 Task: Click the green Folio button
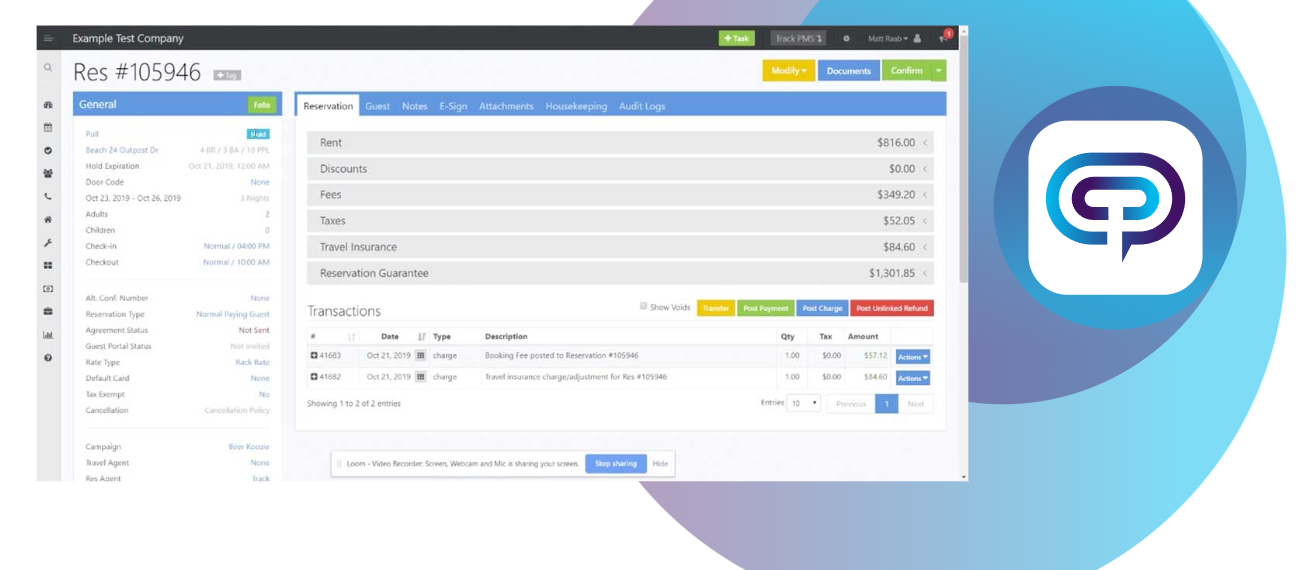(262, 105)
